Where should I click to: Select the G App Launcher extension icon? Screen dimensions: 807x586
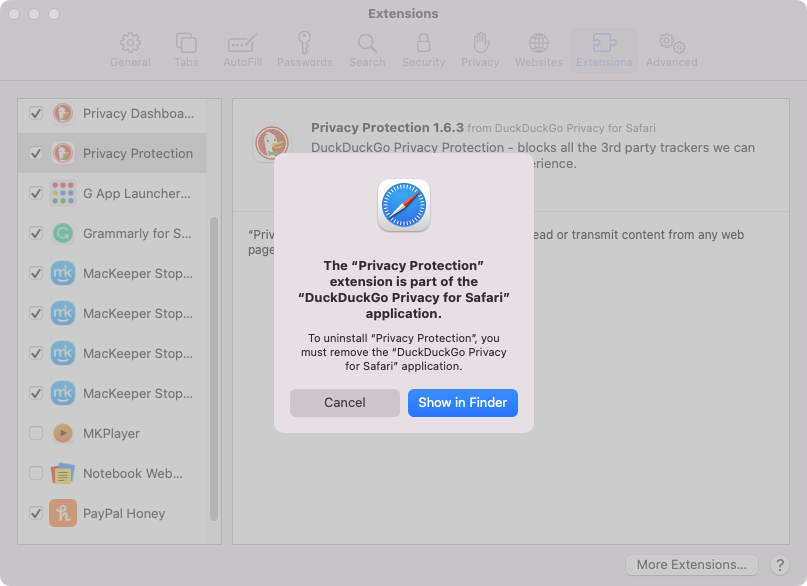63,193
